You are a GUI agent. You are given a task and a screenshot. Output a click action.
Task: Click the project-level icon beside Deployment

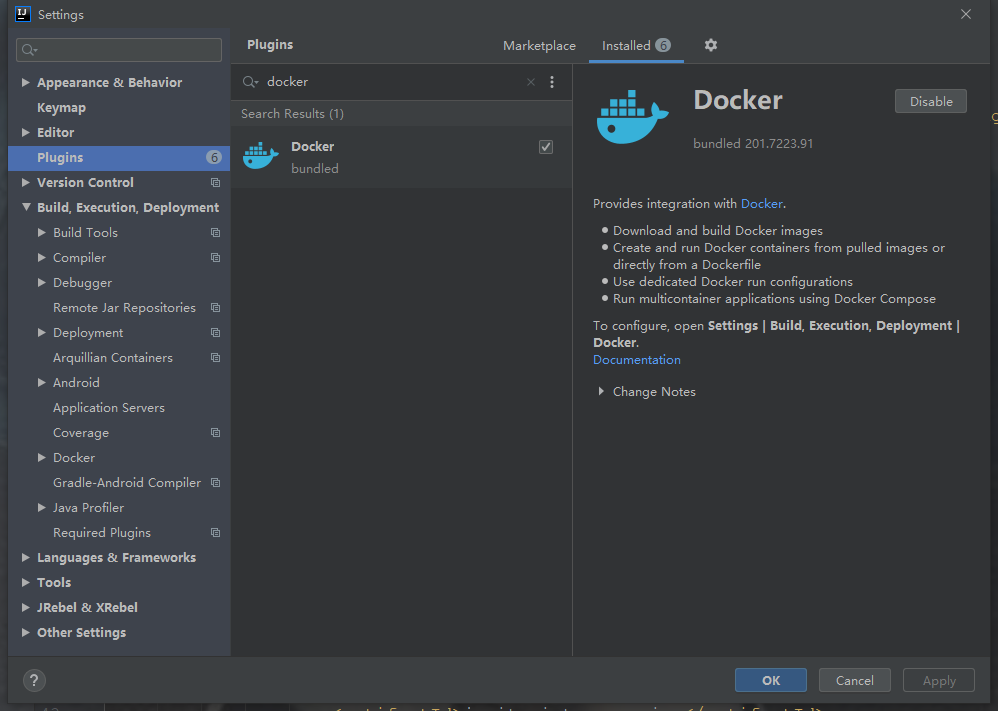point(216,333)
